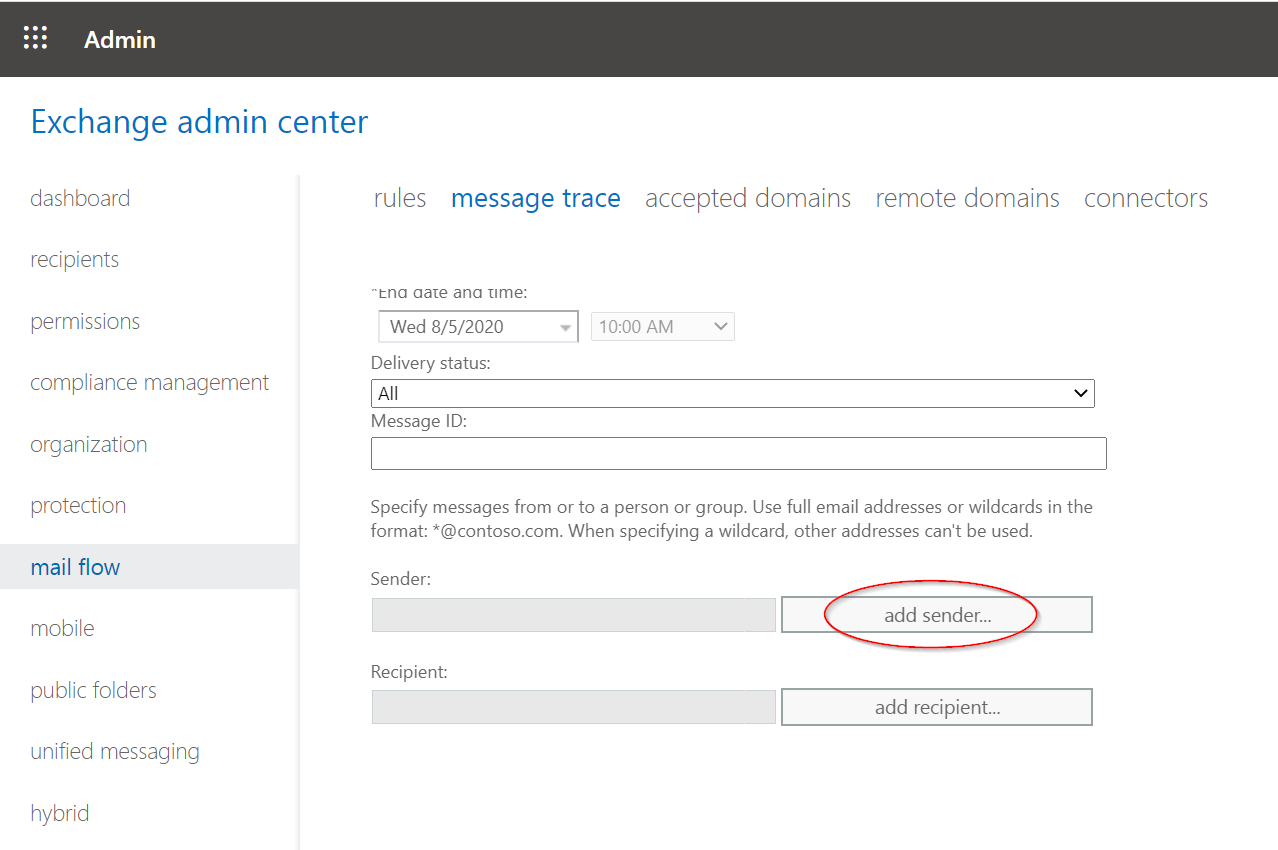Click the Message ID text field
Screen dimensions: 1278x850
[x=738, y=454]
